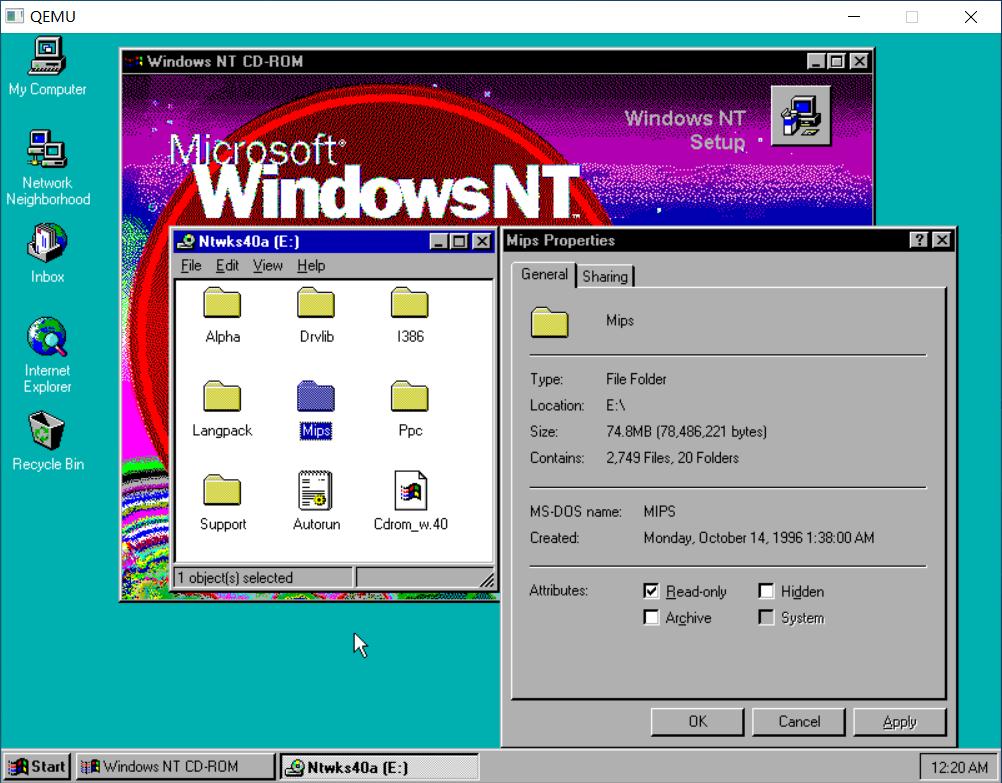Click Cancel in Mips Properties
Screen dimensions: 1002x783
798,721
